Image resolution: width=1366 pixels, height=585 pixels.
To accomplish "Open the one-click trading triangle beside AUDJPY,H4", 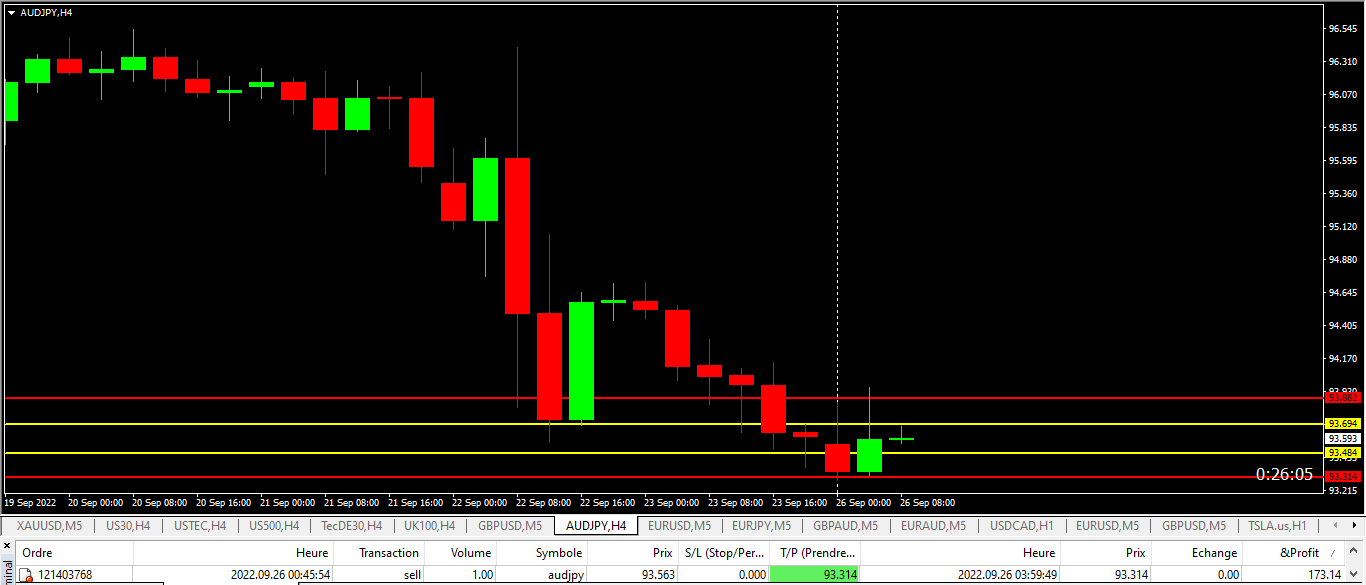I will 11,12.
